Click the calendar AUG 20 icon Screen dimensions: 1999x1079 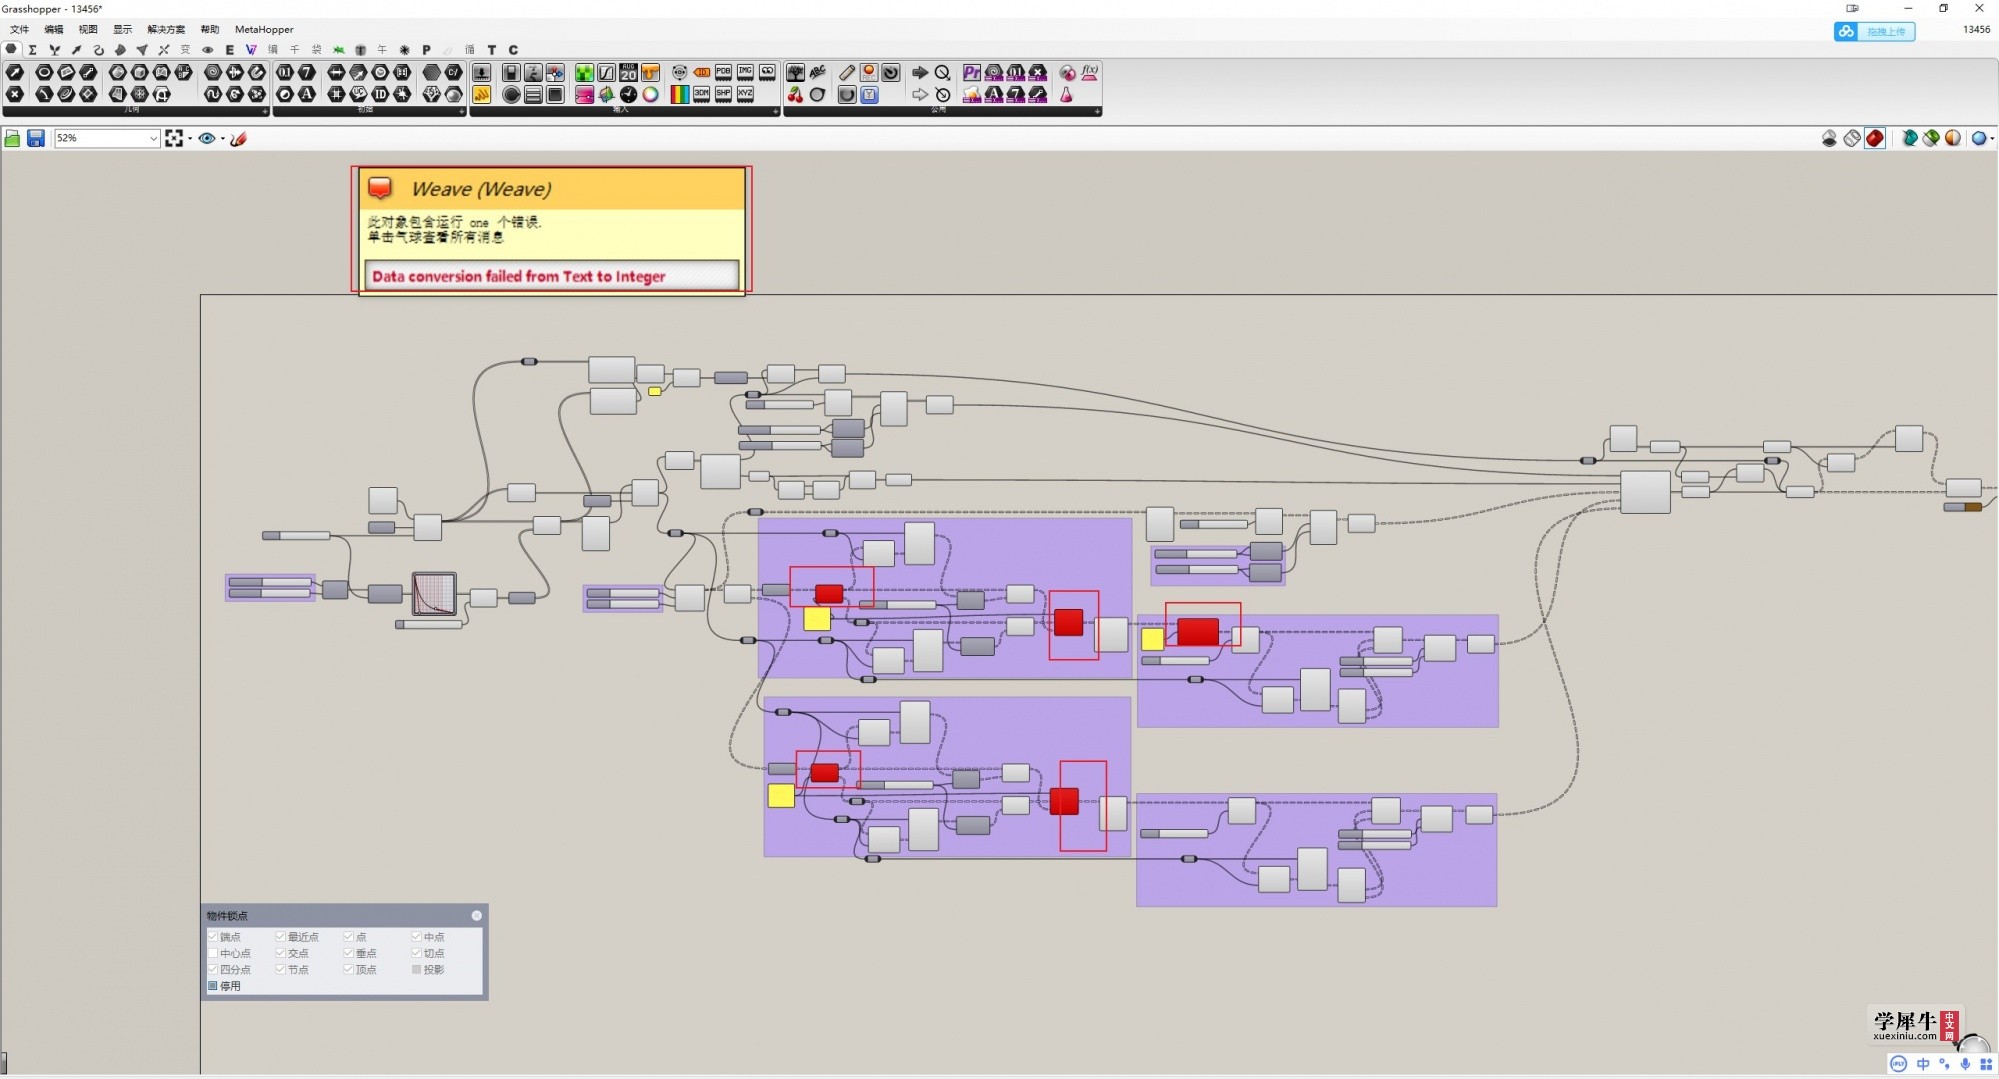click(628, 72)
